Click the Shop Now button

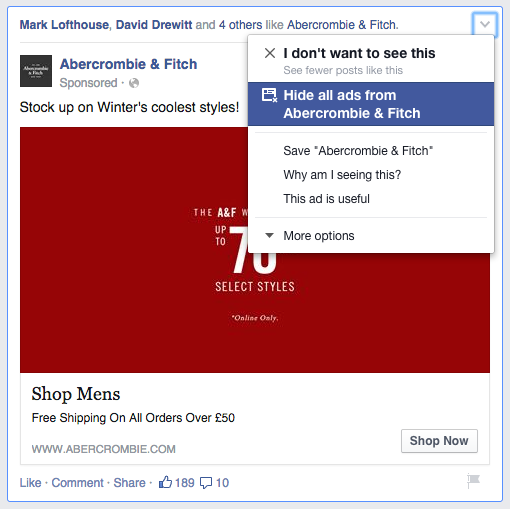pyautogui.click(x=439, y=441)
